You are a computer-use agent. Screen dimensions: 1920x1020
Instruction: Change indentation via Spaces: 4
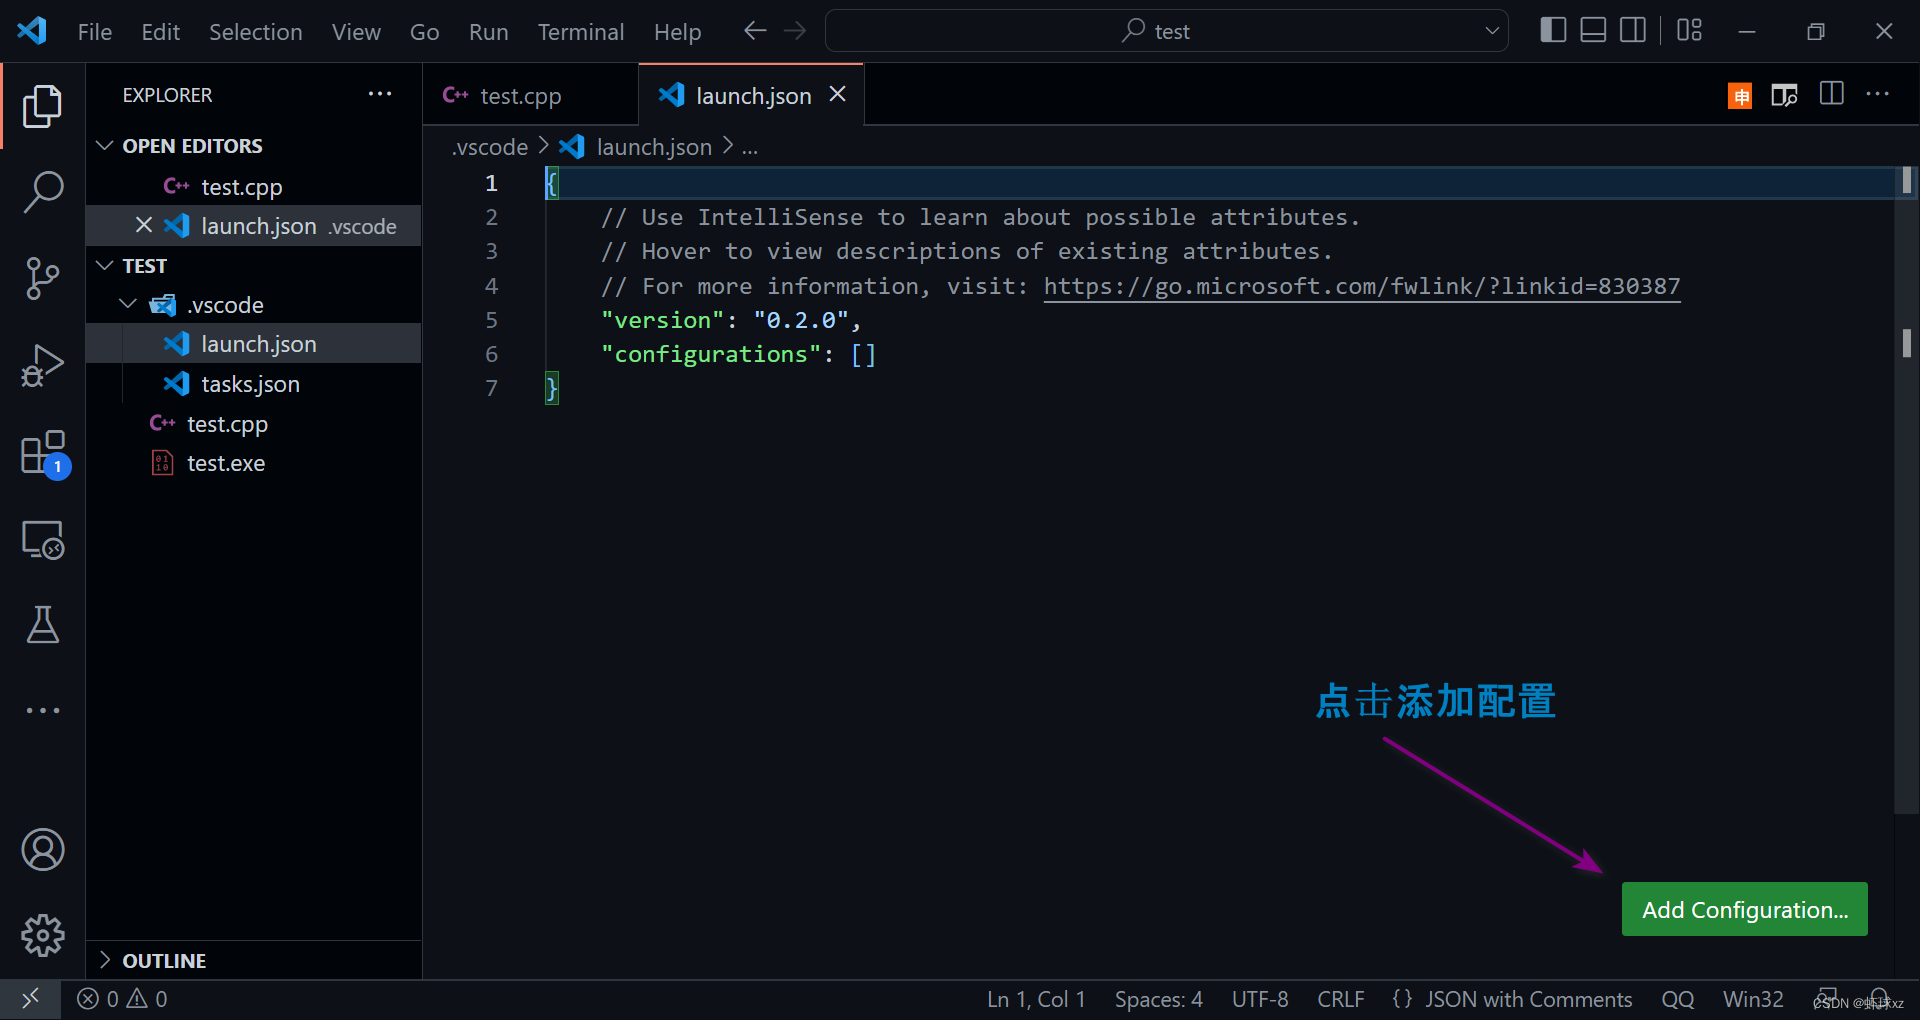(x=1158, y=999)
